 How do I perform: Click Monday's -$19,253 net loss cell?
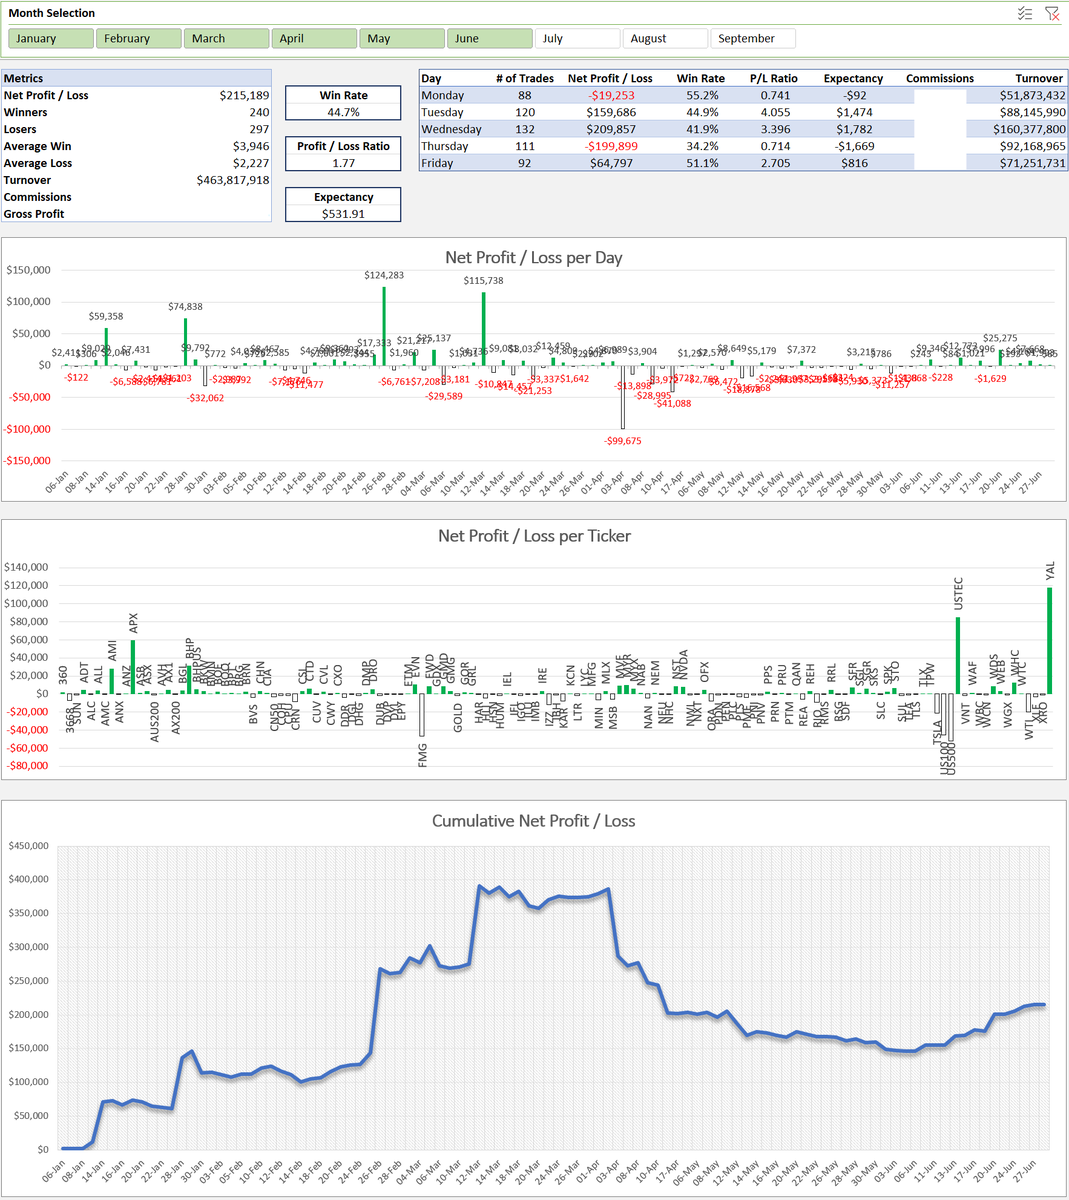pos(611,95)
